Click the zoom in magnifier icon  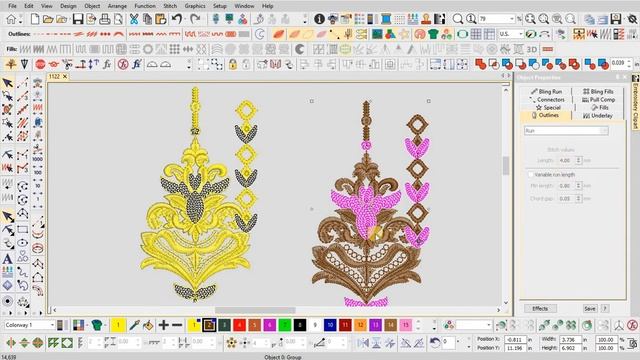point(458,19)
